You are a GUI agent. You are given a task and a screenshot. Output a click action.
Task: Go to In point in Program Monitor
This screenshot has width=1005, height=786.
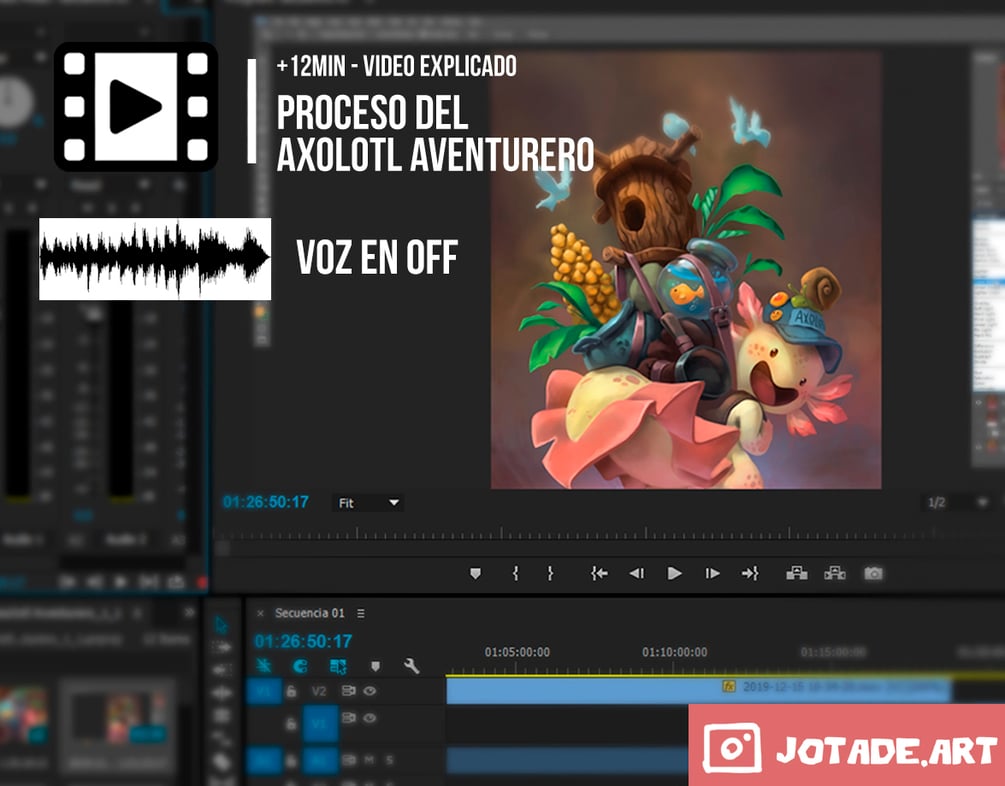(x=599, y=573)
